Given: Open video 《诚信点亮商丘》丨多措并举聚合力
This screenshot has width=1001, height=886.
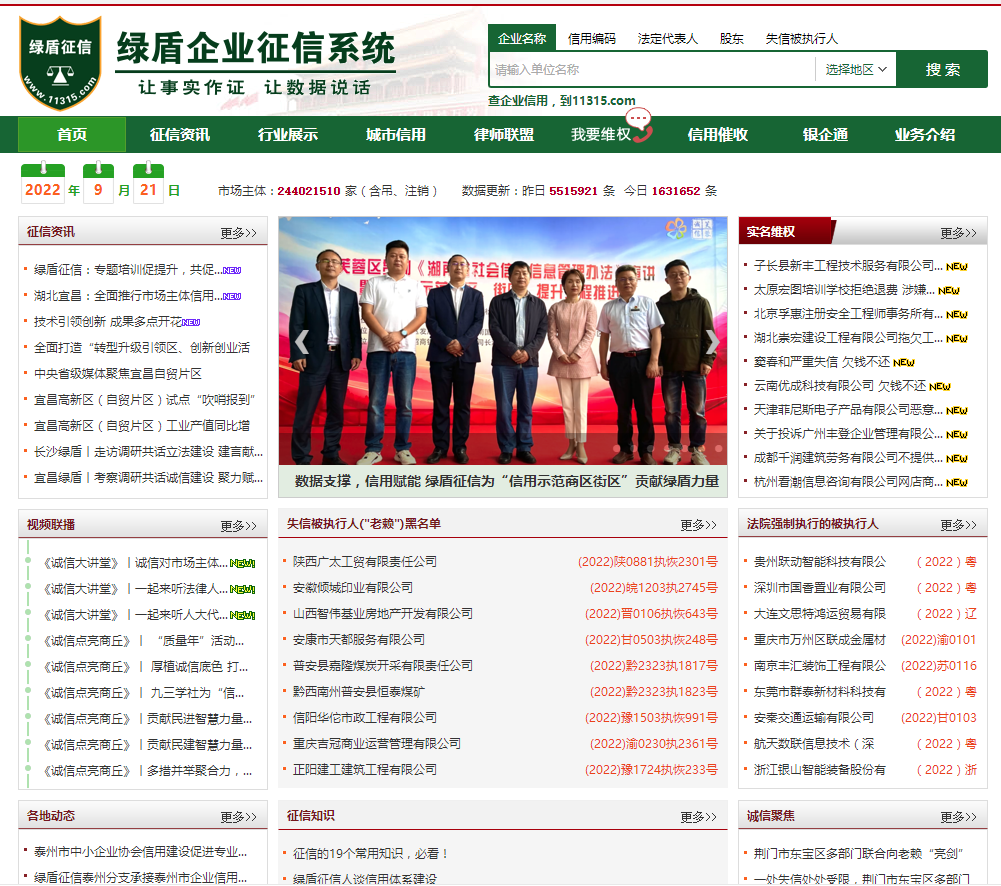Looking at the screenshot, I should point(147,771).
